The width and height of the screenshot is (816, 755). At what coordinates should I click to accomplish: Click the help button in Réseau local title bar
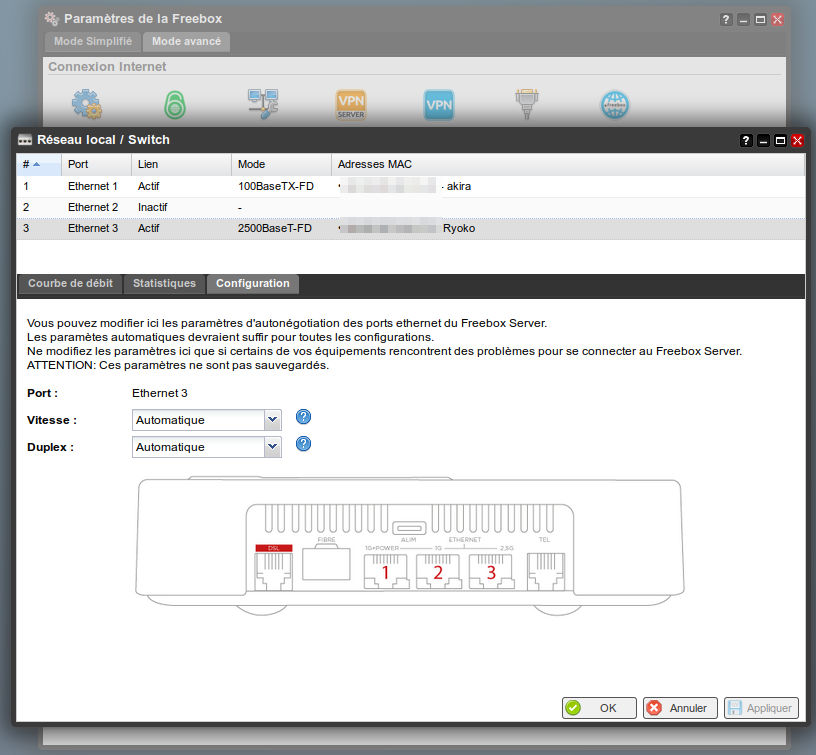746,140
